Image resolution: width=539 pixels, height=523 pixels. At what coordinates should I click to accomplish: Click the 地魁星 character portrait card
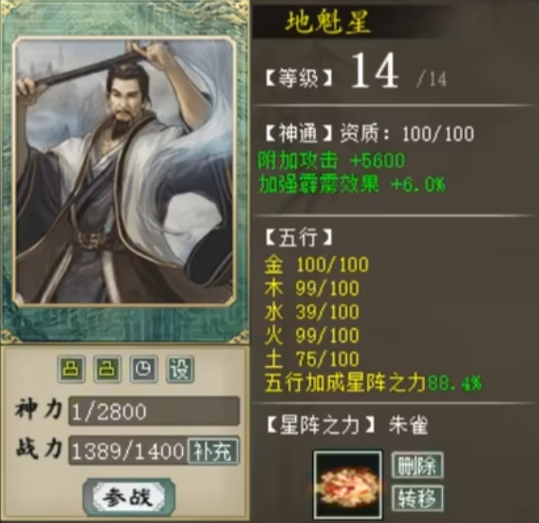point(125,171)
